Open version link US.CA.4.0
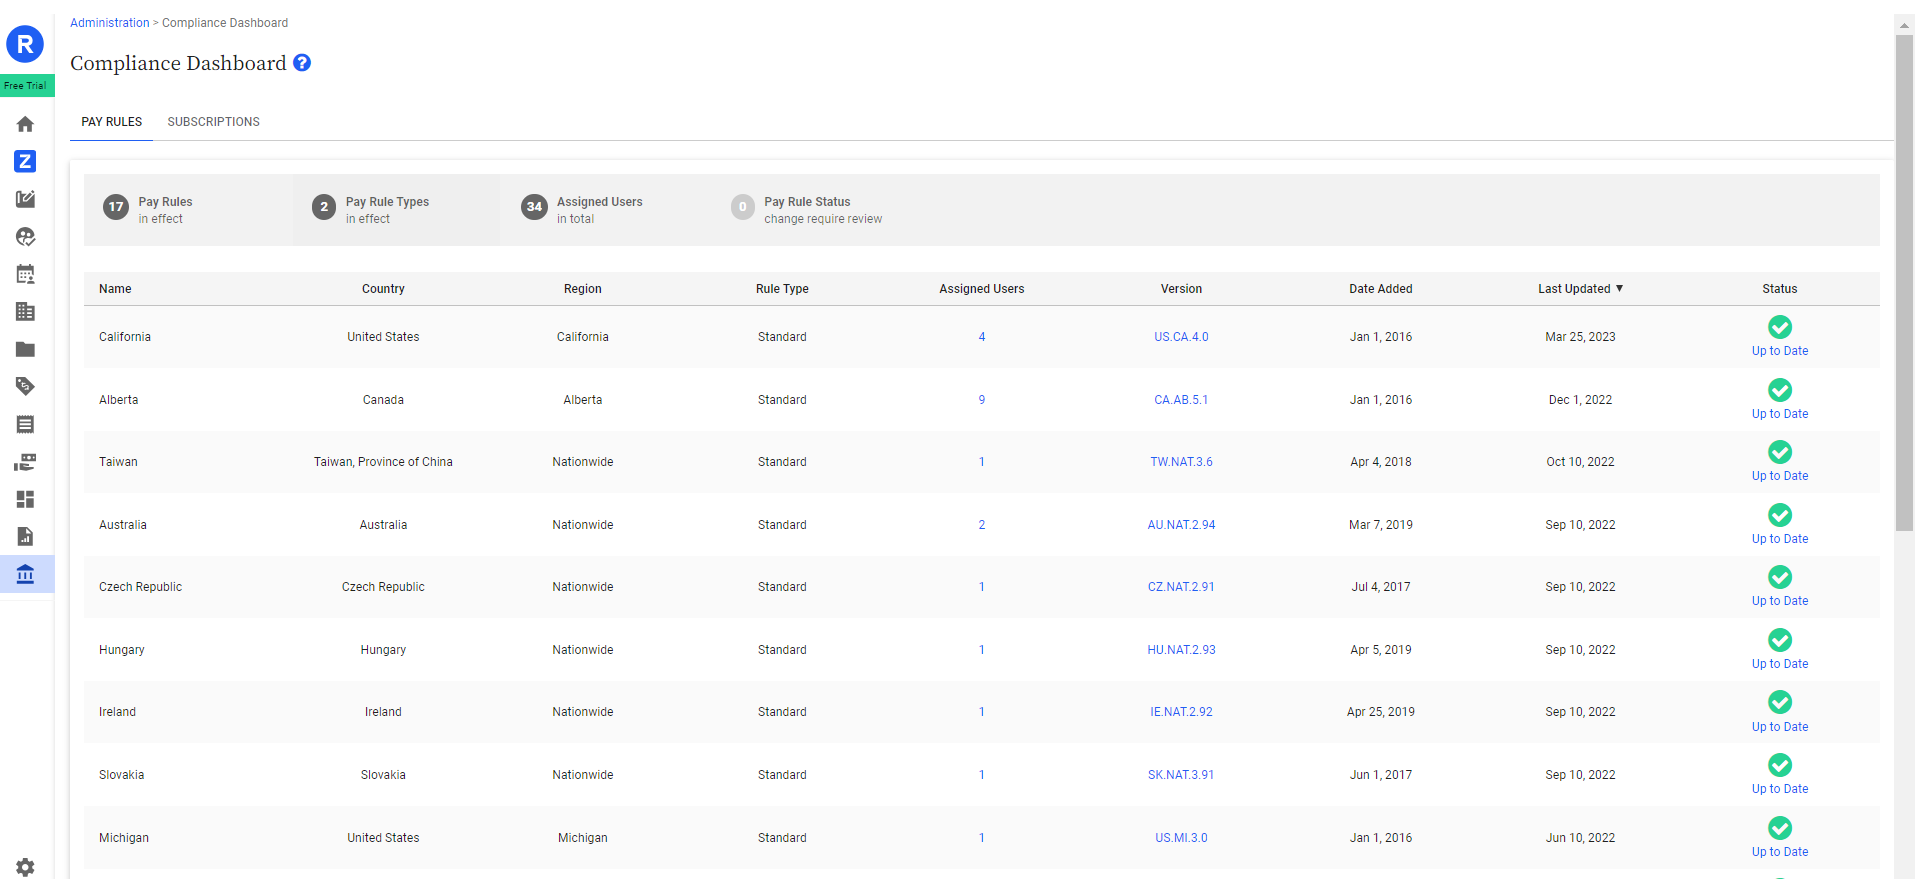 coord(1181,337)
